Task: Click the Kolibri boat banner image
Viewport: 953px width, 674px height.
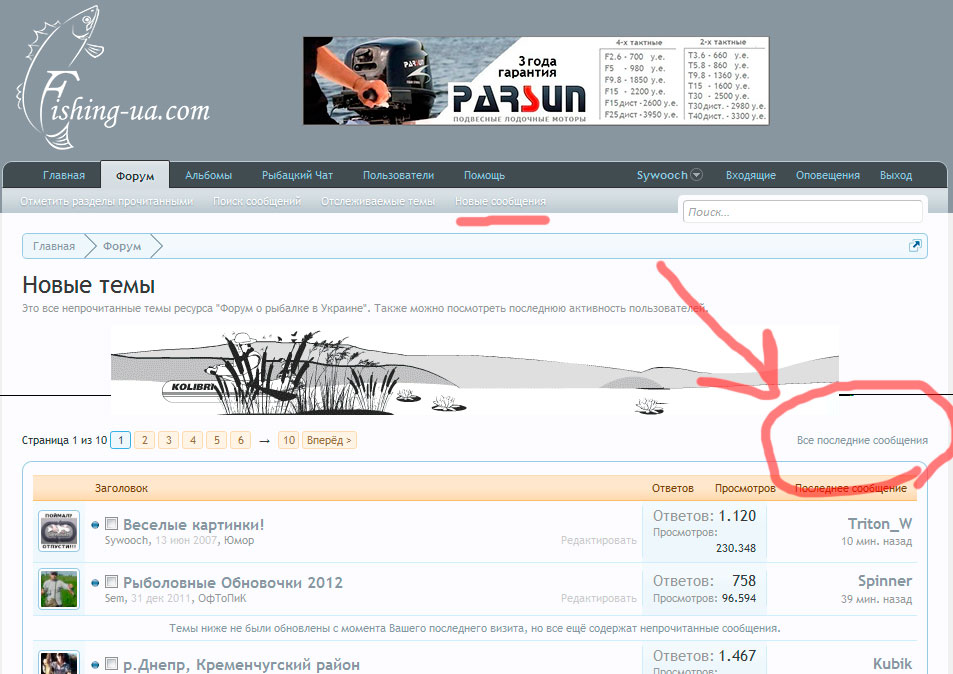Action: pyautogui.click(x=474, y=371)
